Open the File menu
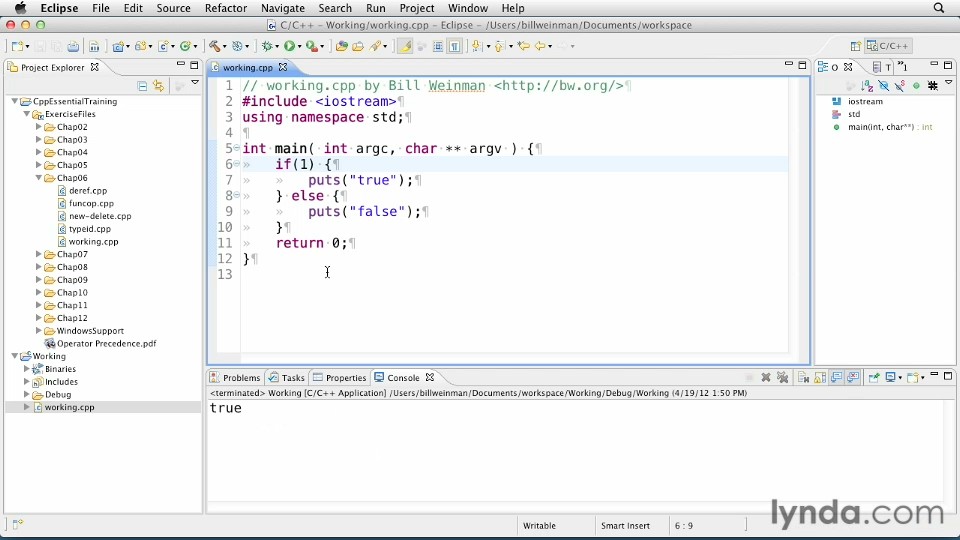960x540 pixels. [100, 8]
